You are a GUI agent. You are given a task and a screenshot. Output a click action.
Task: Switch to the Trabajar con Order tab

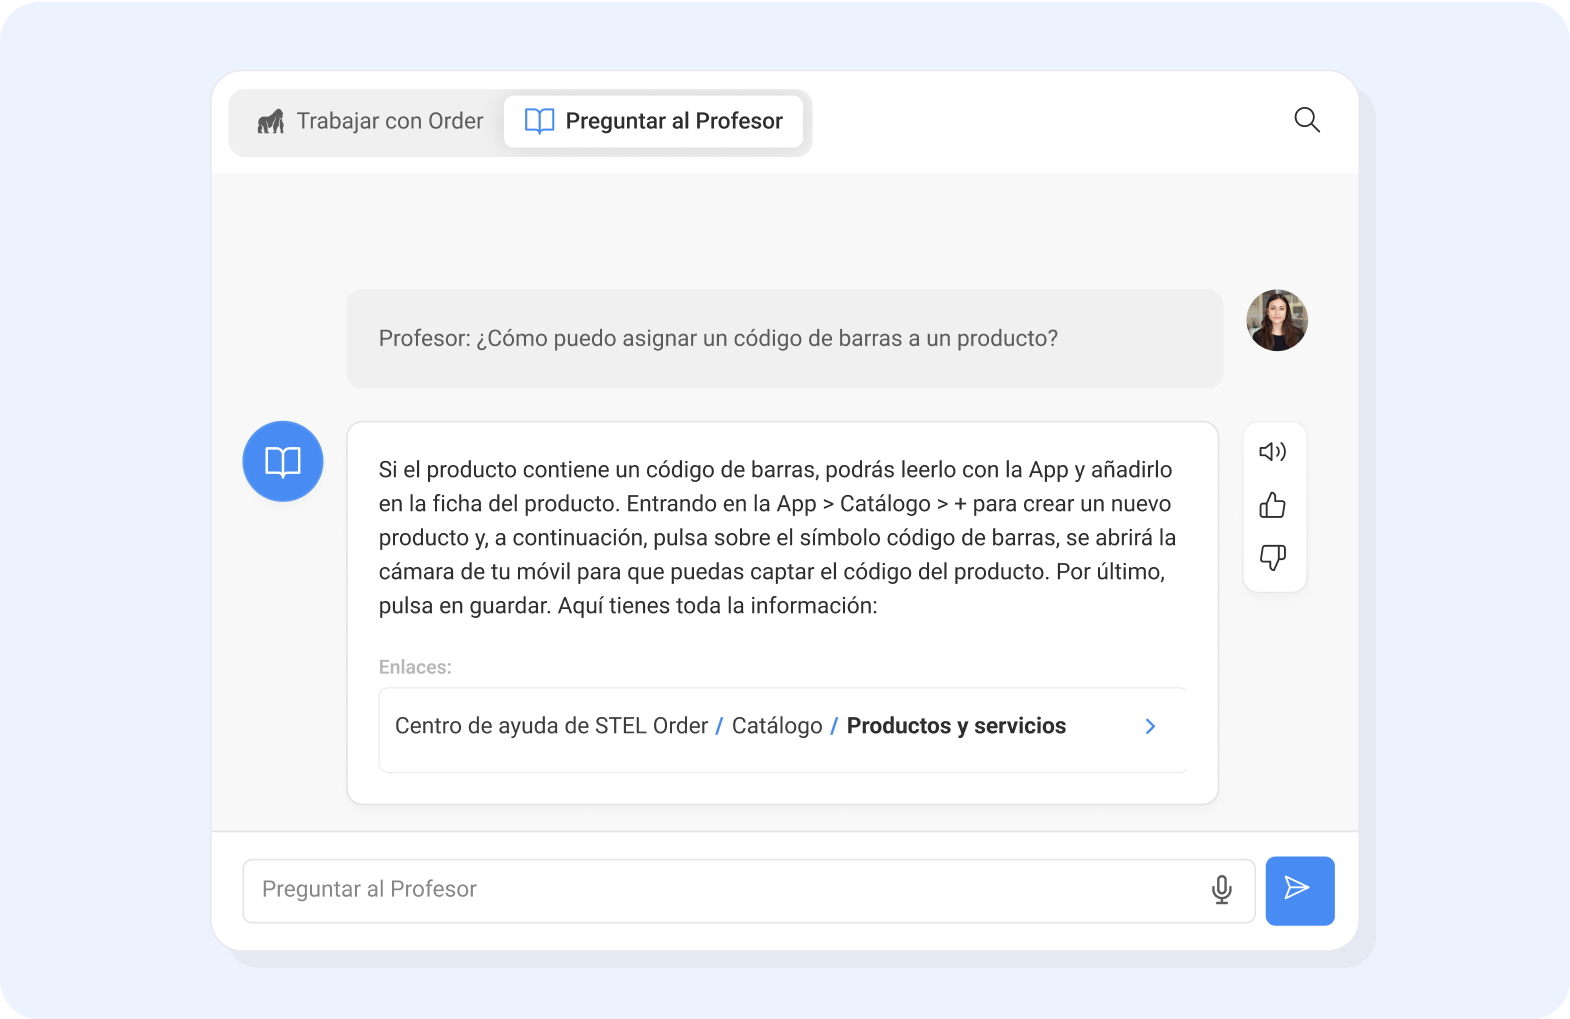click(389, 121)
